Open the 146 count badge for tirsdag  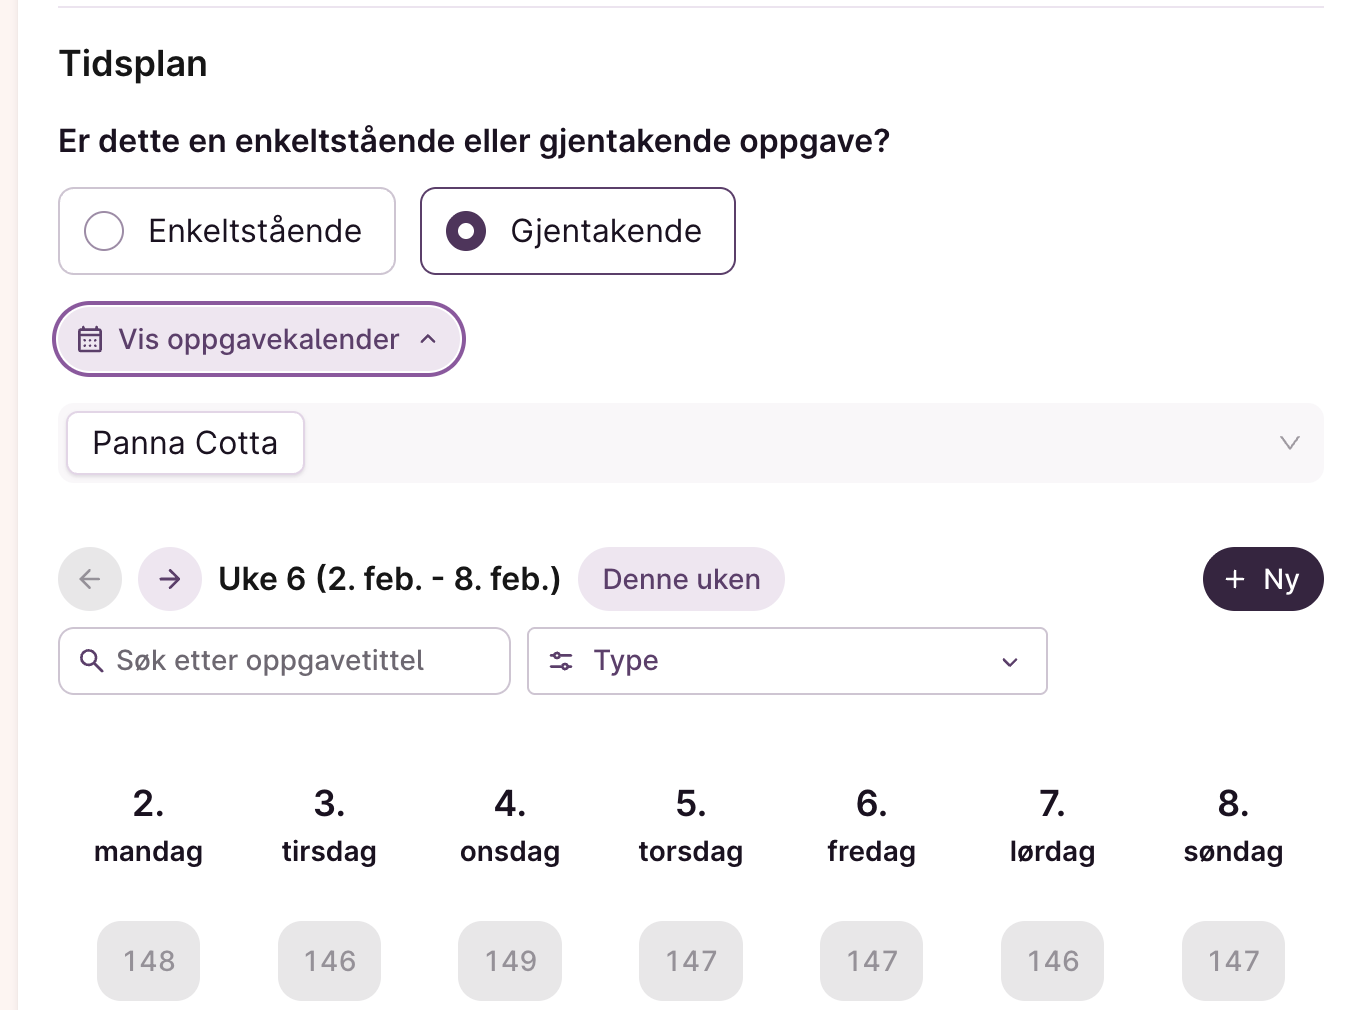click(x=329, y=961)
